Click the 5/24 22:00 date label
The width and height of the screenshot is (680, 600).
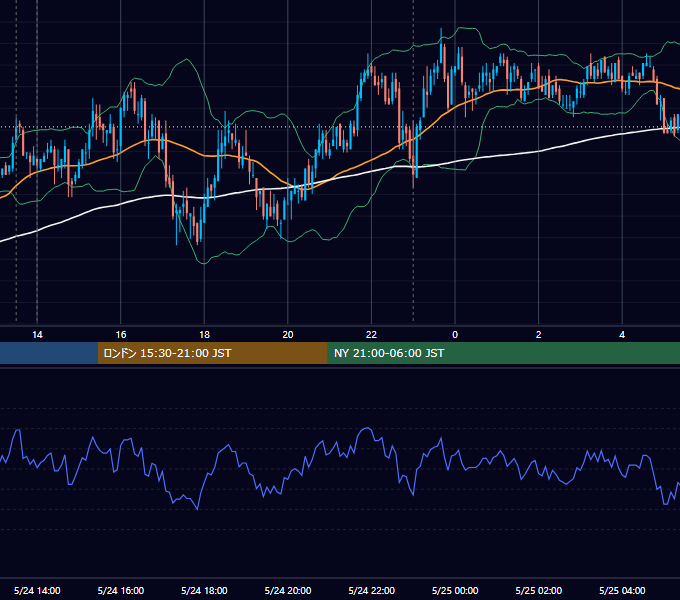372,590
